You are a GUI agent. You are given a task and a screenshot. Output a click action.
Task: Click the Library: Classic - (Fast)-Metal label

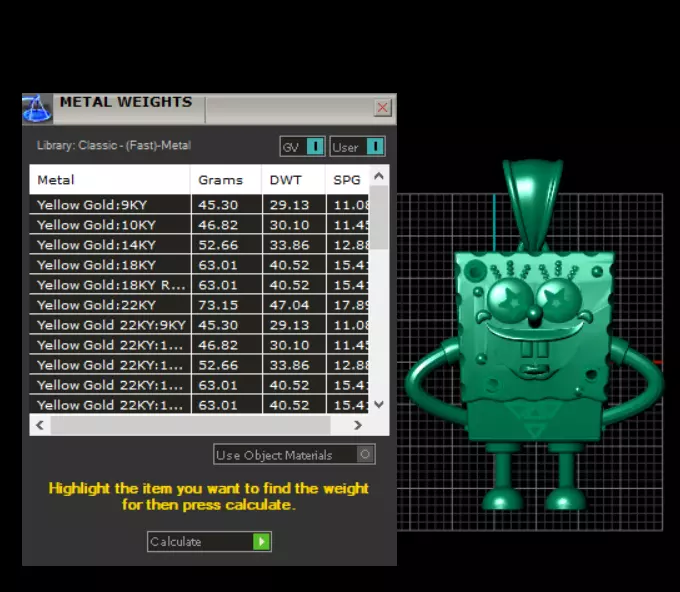point(114,145)
